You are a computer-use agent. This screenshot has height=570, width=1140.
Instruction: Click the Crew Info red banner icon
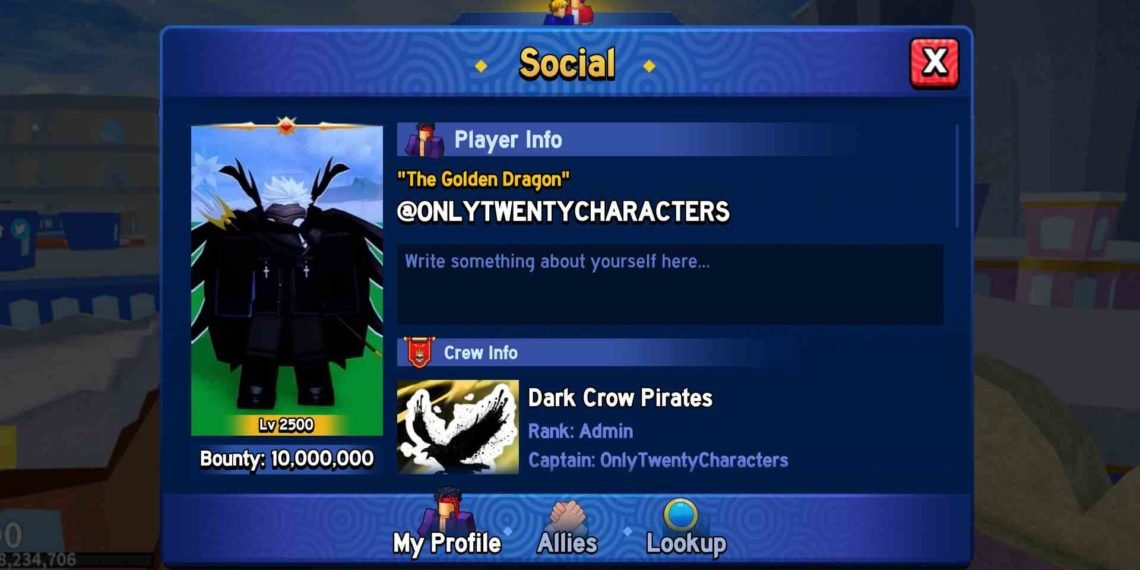coord(420,353)
